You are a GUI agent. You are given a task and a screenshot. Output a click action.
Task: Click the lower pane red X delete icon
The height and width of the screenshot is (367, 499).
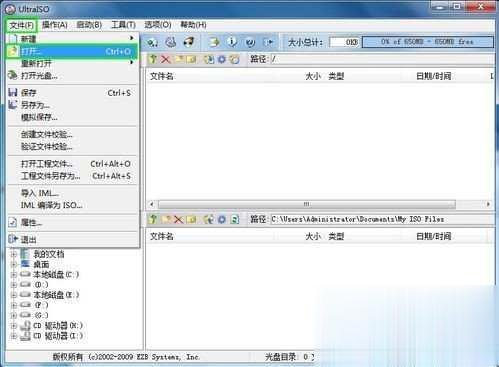179,219
